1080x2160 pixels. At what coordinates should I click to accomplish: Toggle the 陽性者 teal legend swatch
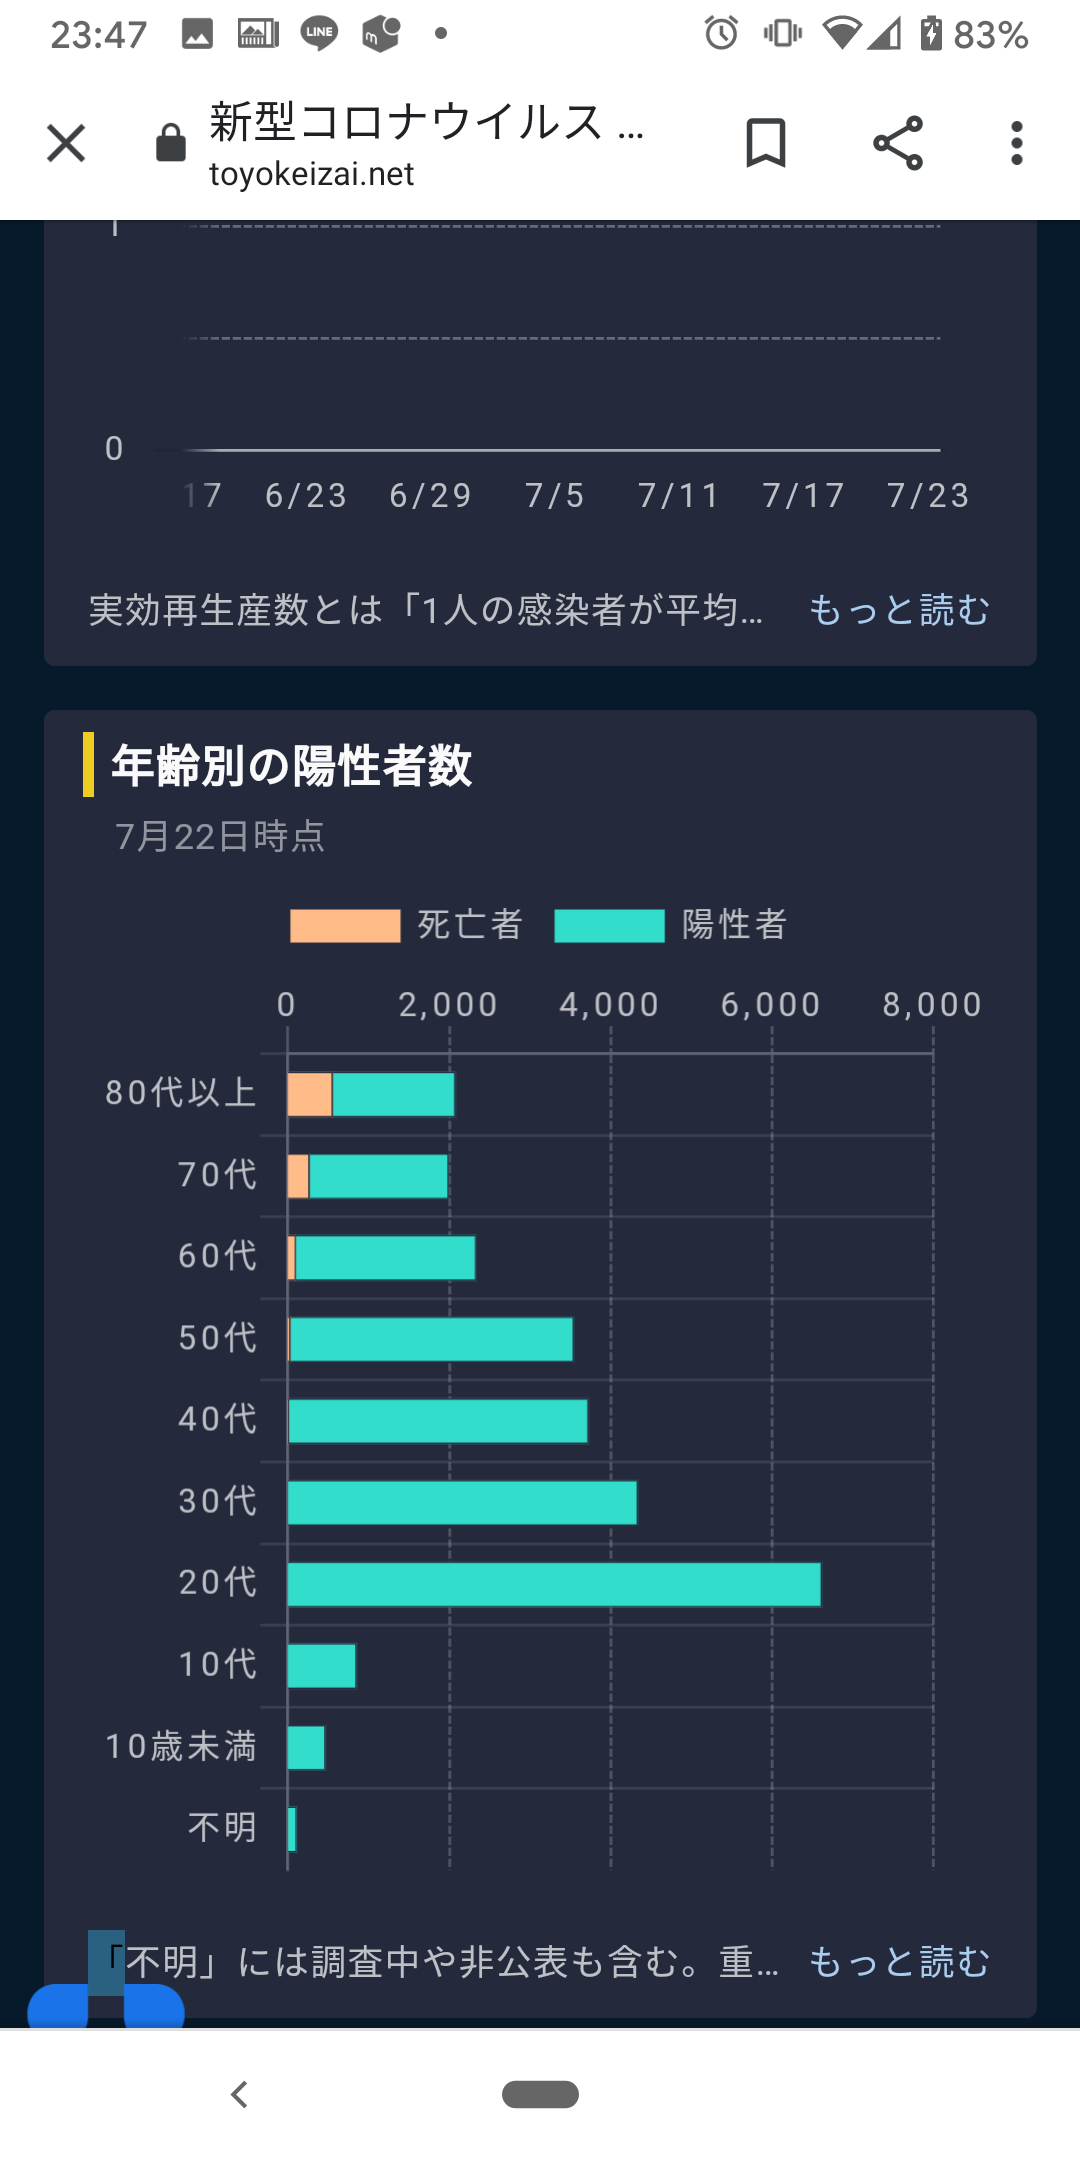[609, 926]
